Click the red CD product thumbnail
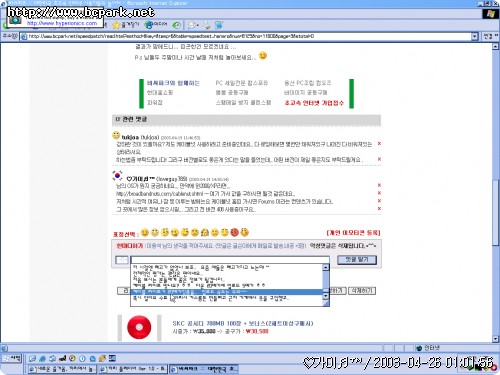Screen dimensions: 500x375 click(x=139, y=327)
